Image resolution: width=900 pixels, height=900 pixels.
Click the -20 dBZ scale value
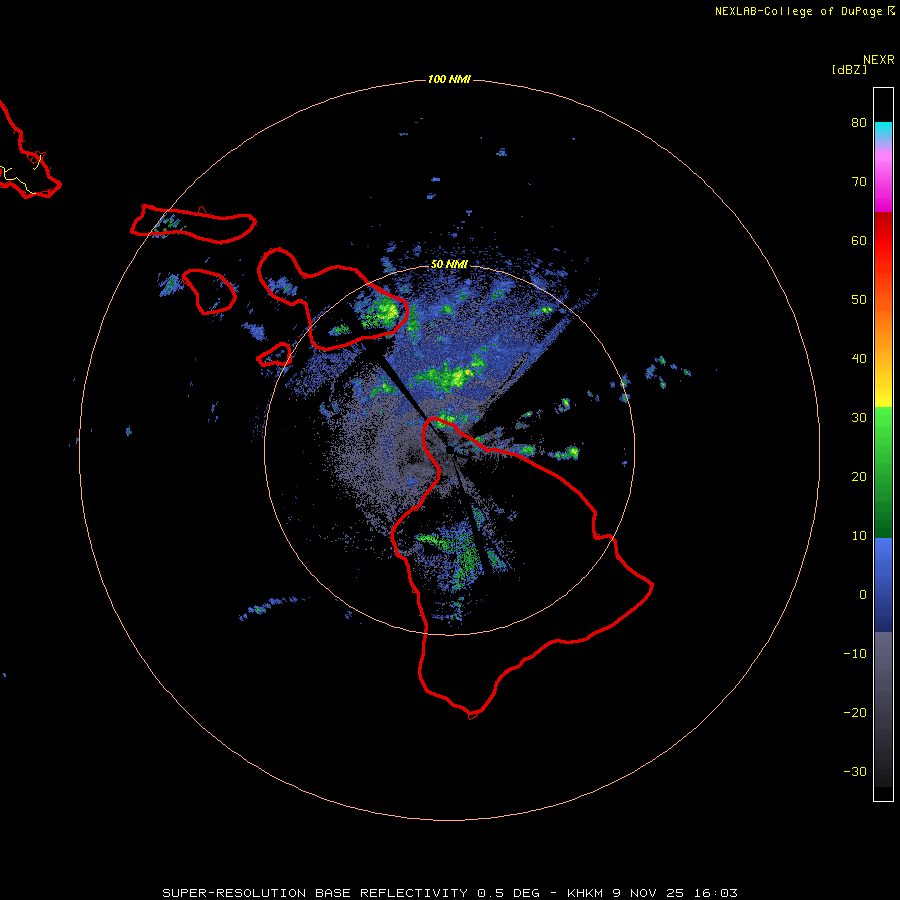tap(855, 712)
